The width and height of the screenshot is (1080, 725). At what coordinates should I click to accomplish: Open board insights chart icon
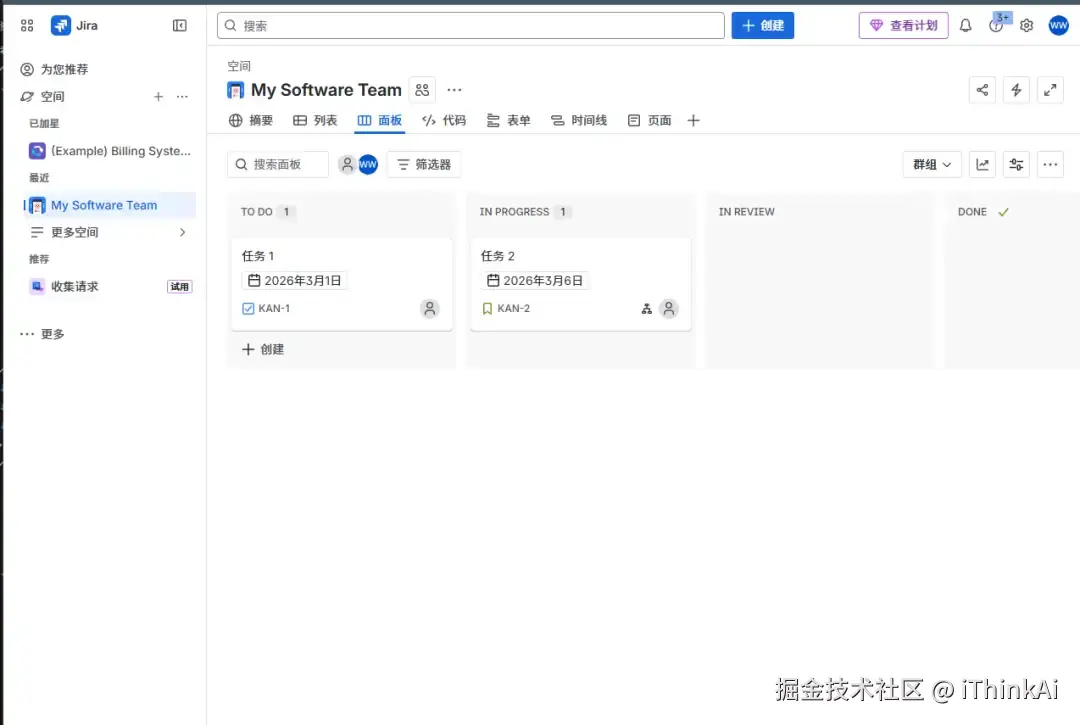(982, 165)
